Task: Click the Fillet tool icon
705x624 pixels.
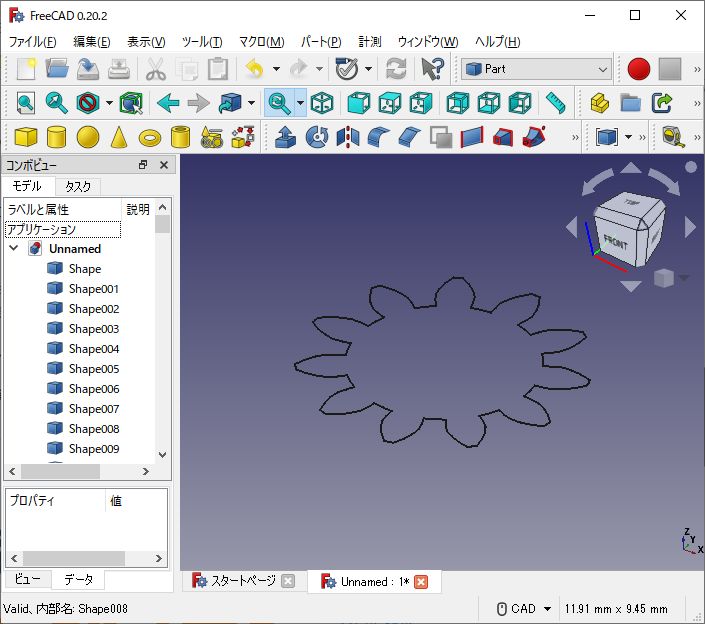Action: click(x=379, y=137)
